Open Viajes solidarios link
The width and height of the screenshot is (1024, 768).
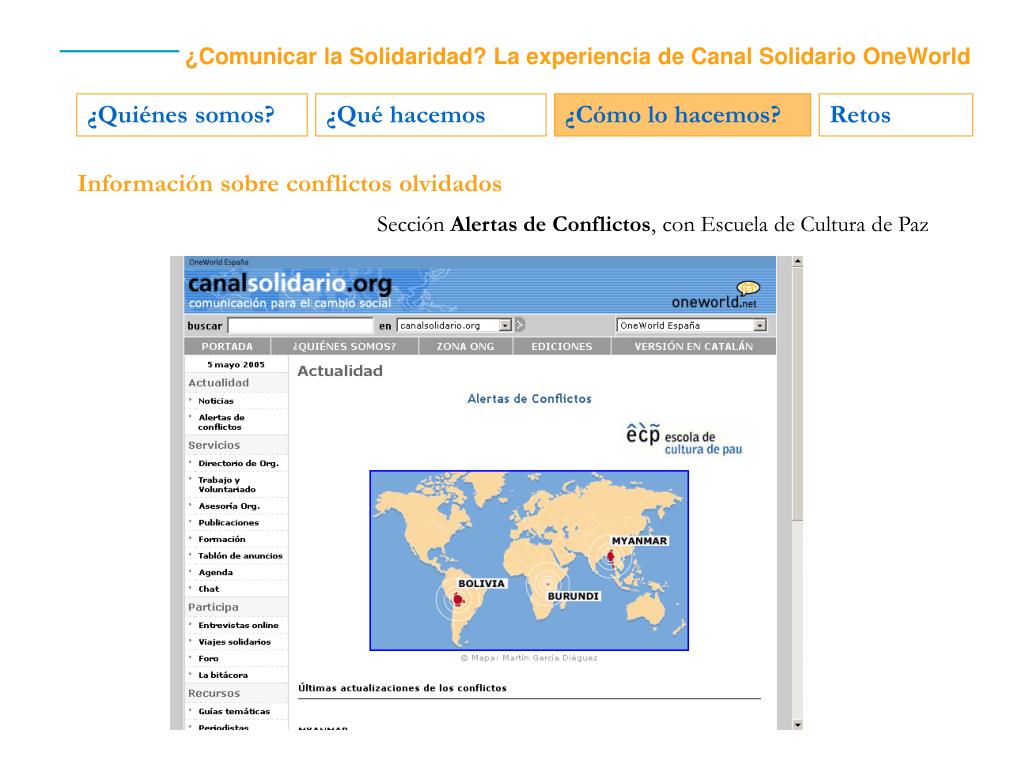click(234, 642)
